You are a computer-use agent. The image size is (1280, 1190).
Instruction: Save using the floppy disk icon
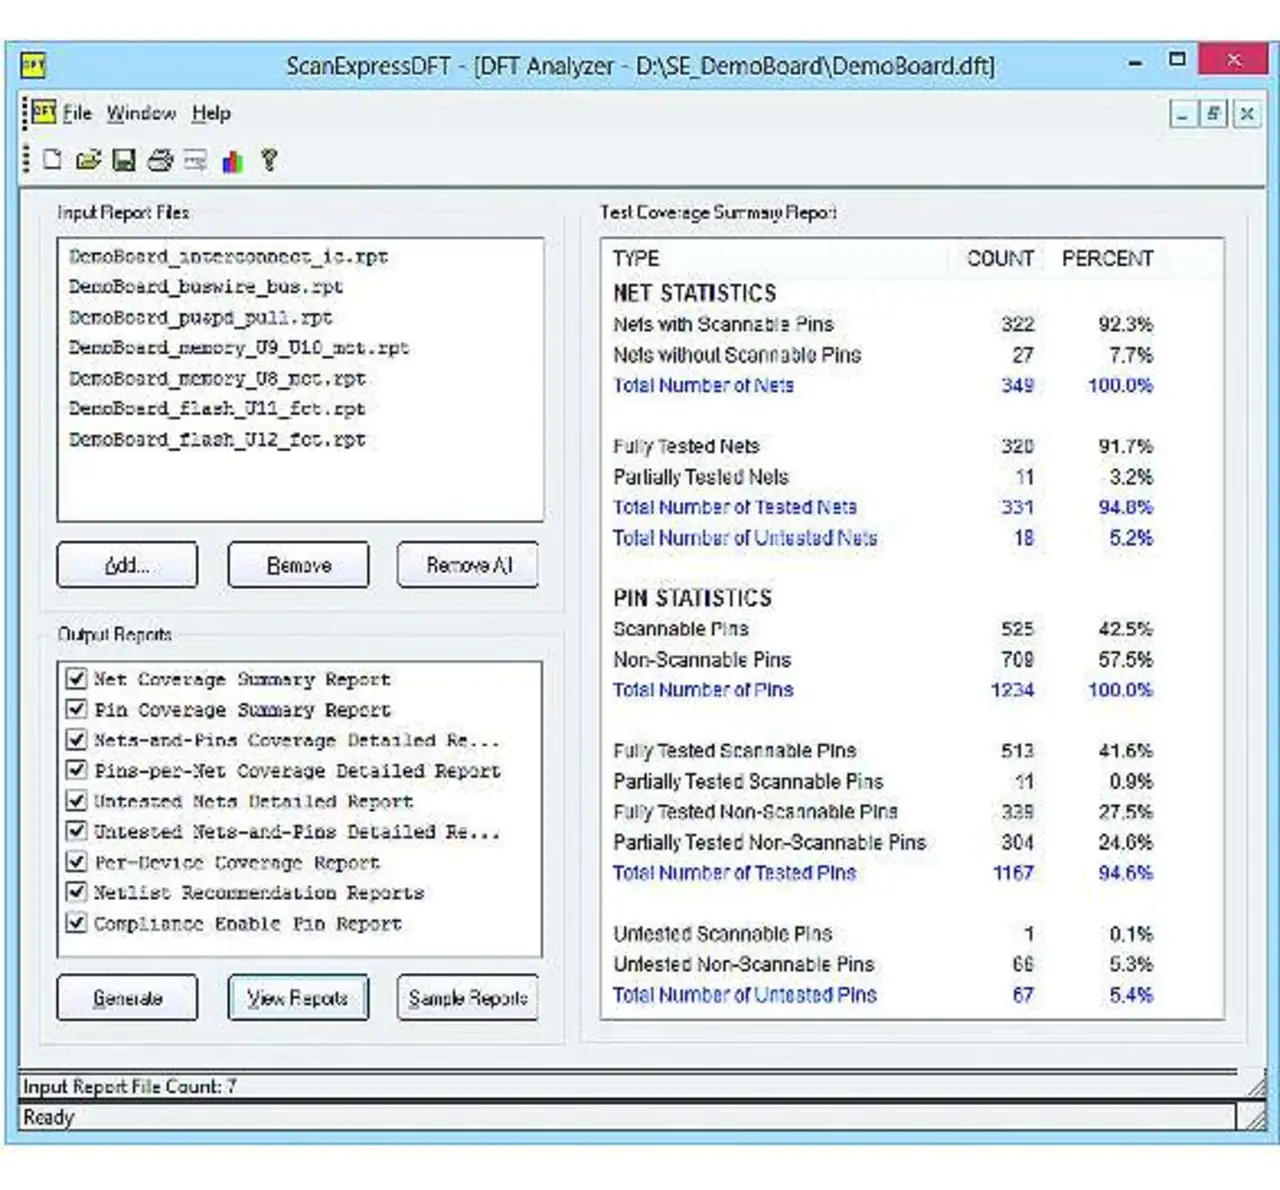(124, 160)
